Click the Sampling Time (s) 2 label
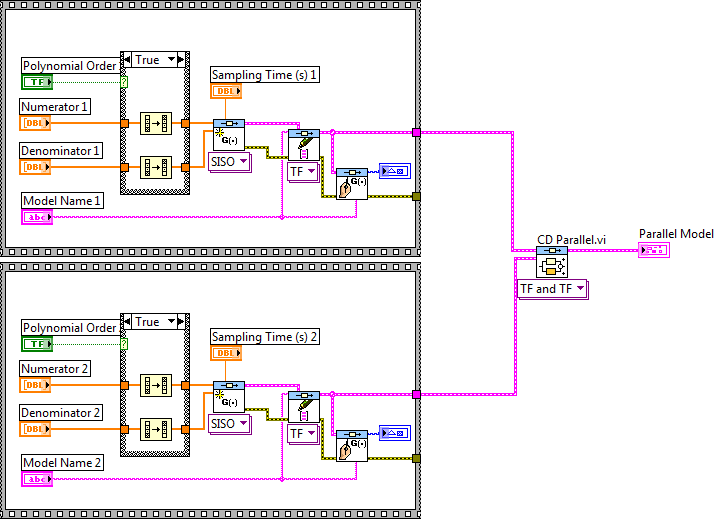 tap(265, 337)
